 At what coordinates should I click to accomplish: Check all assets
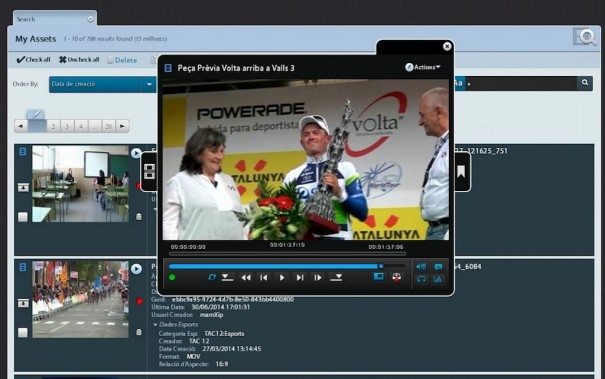(33, 59)
